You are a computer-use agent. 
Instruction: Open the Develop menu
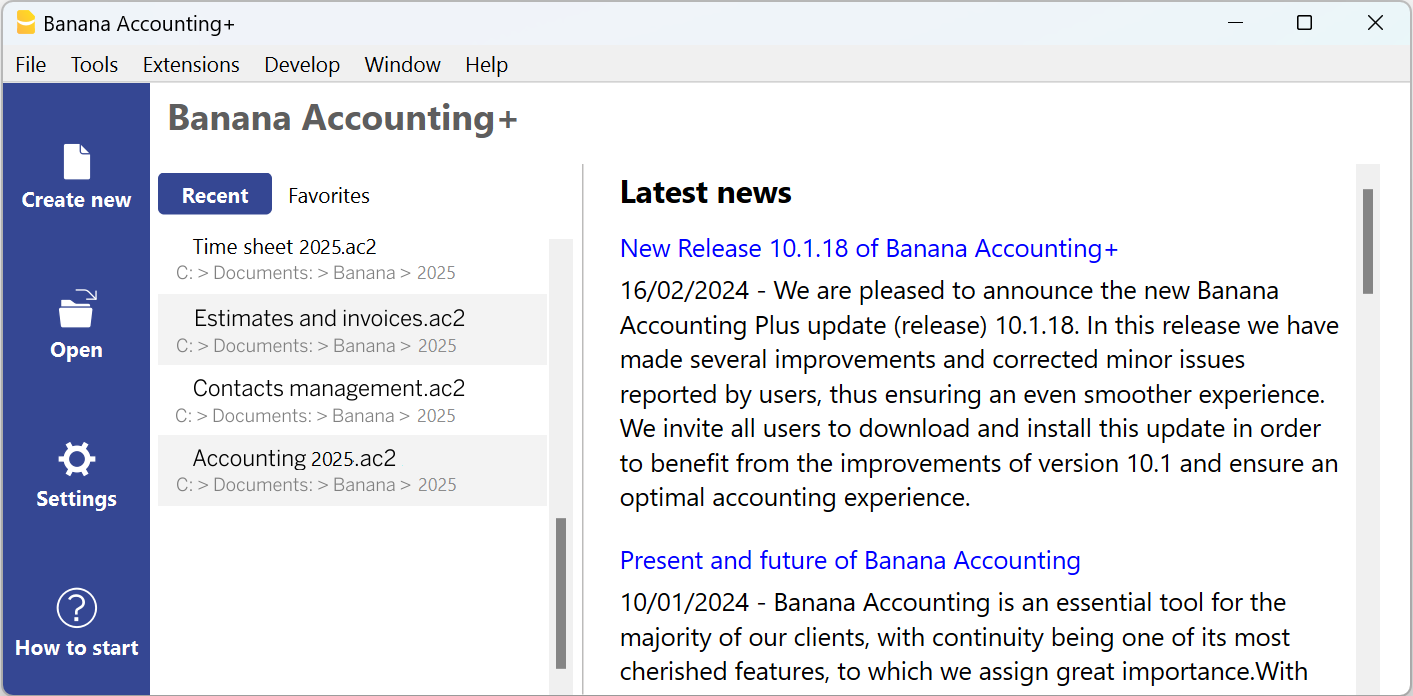302,65
